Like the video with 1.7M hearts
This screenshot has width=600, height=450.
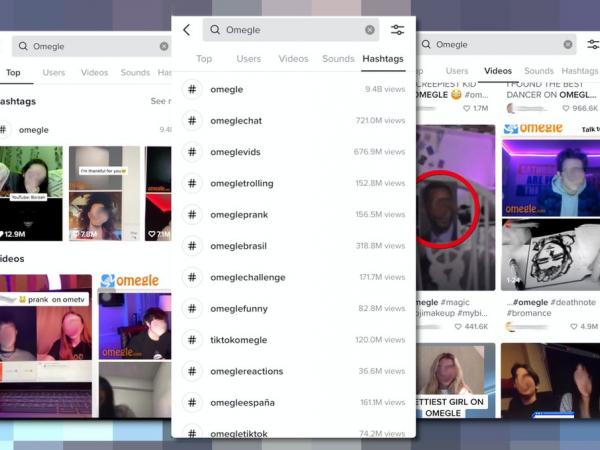[466, 108]
